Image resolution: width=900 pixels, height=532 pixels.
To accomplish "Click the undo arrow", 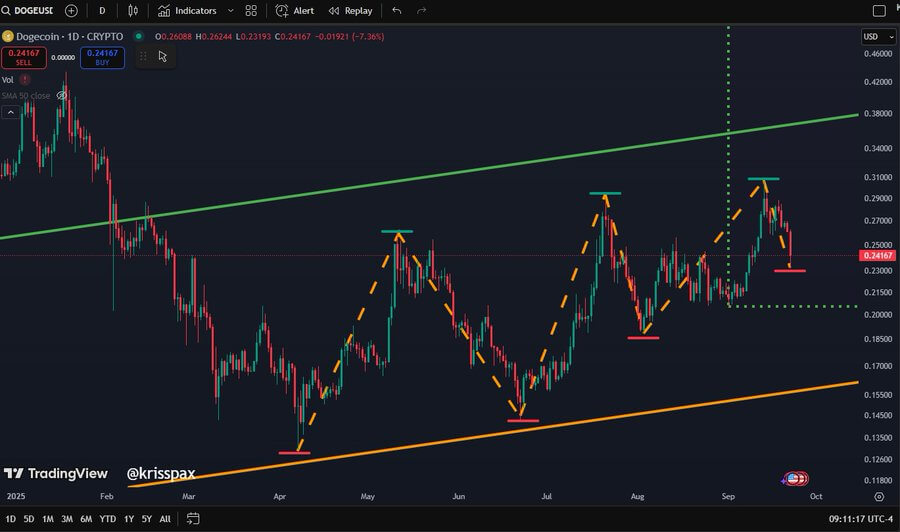I will (x=397, y=11).
